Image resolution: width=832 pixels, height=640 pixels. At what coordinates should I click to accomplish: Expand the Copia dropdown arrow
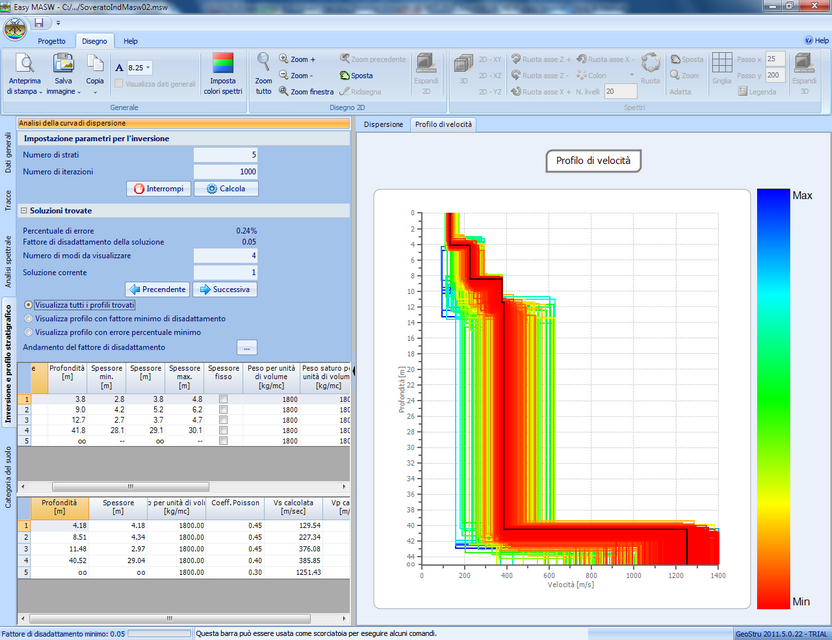tap(95, 92)
